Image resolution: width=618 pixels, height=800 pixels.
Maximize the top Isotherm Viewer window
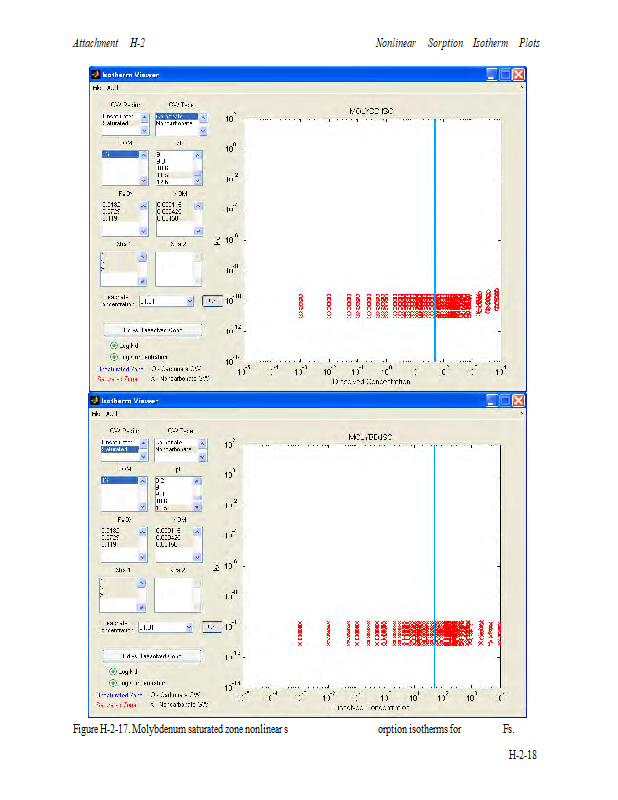[x=506, y=75]
